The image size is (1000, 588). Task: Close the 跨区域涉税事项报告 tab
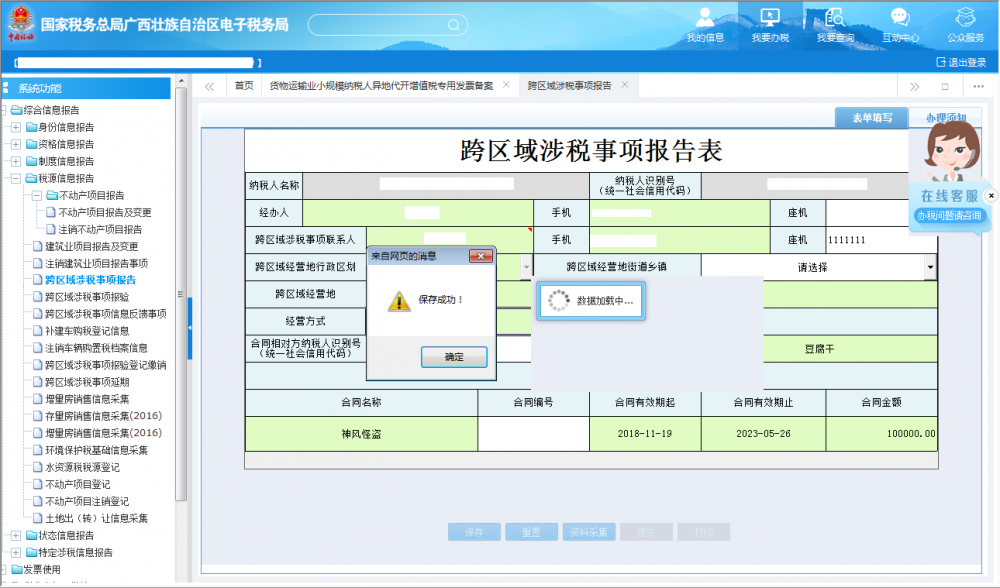click(625, 85)
